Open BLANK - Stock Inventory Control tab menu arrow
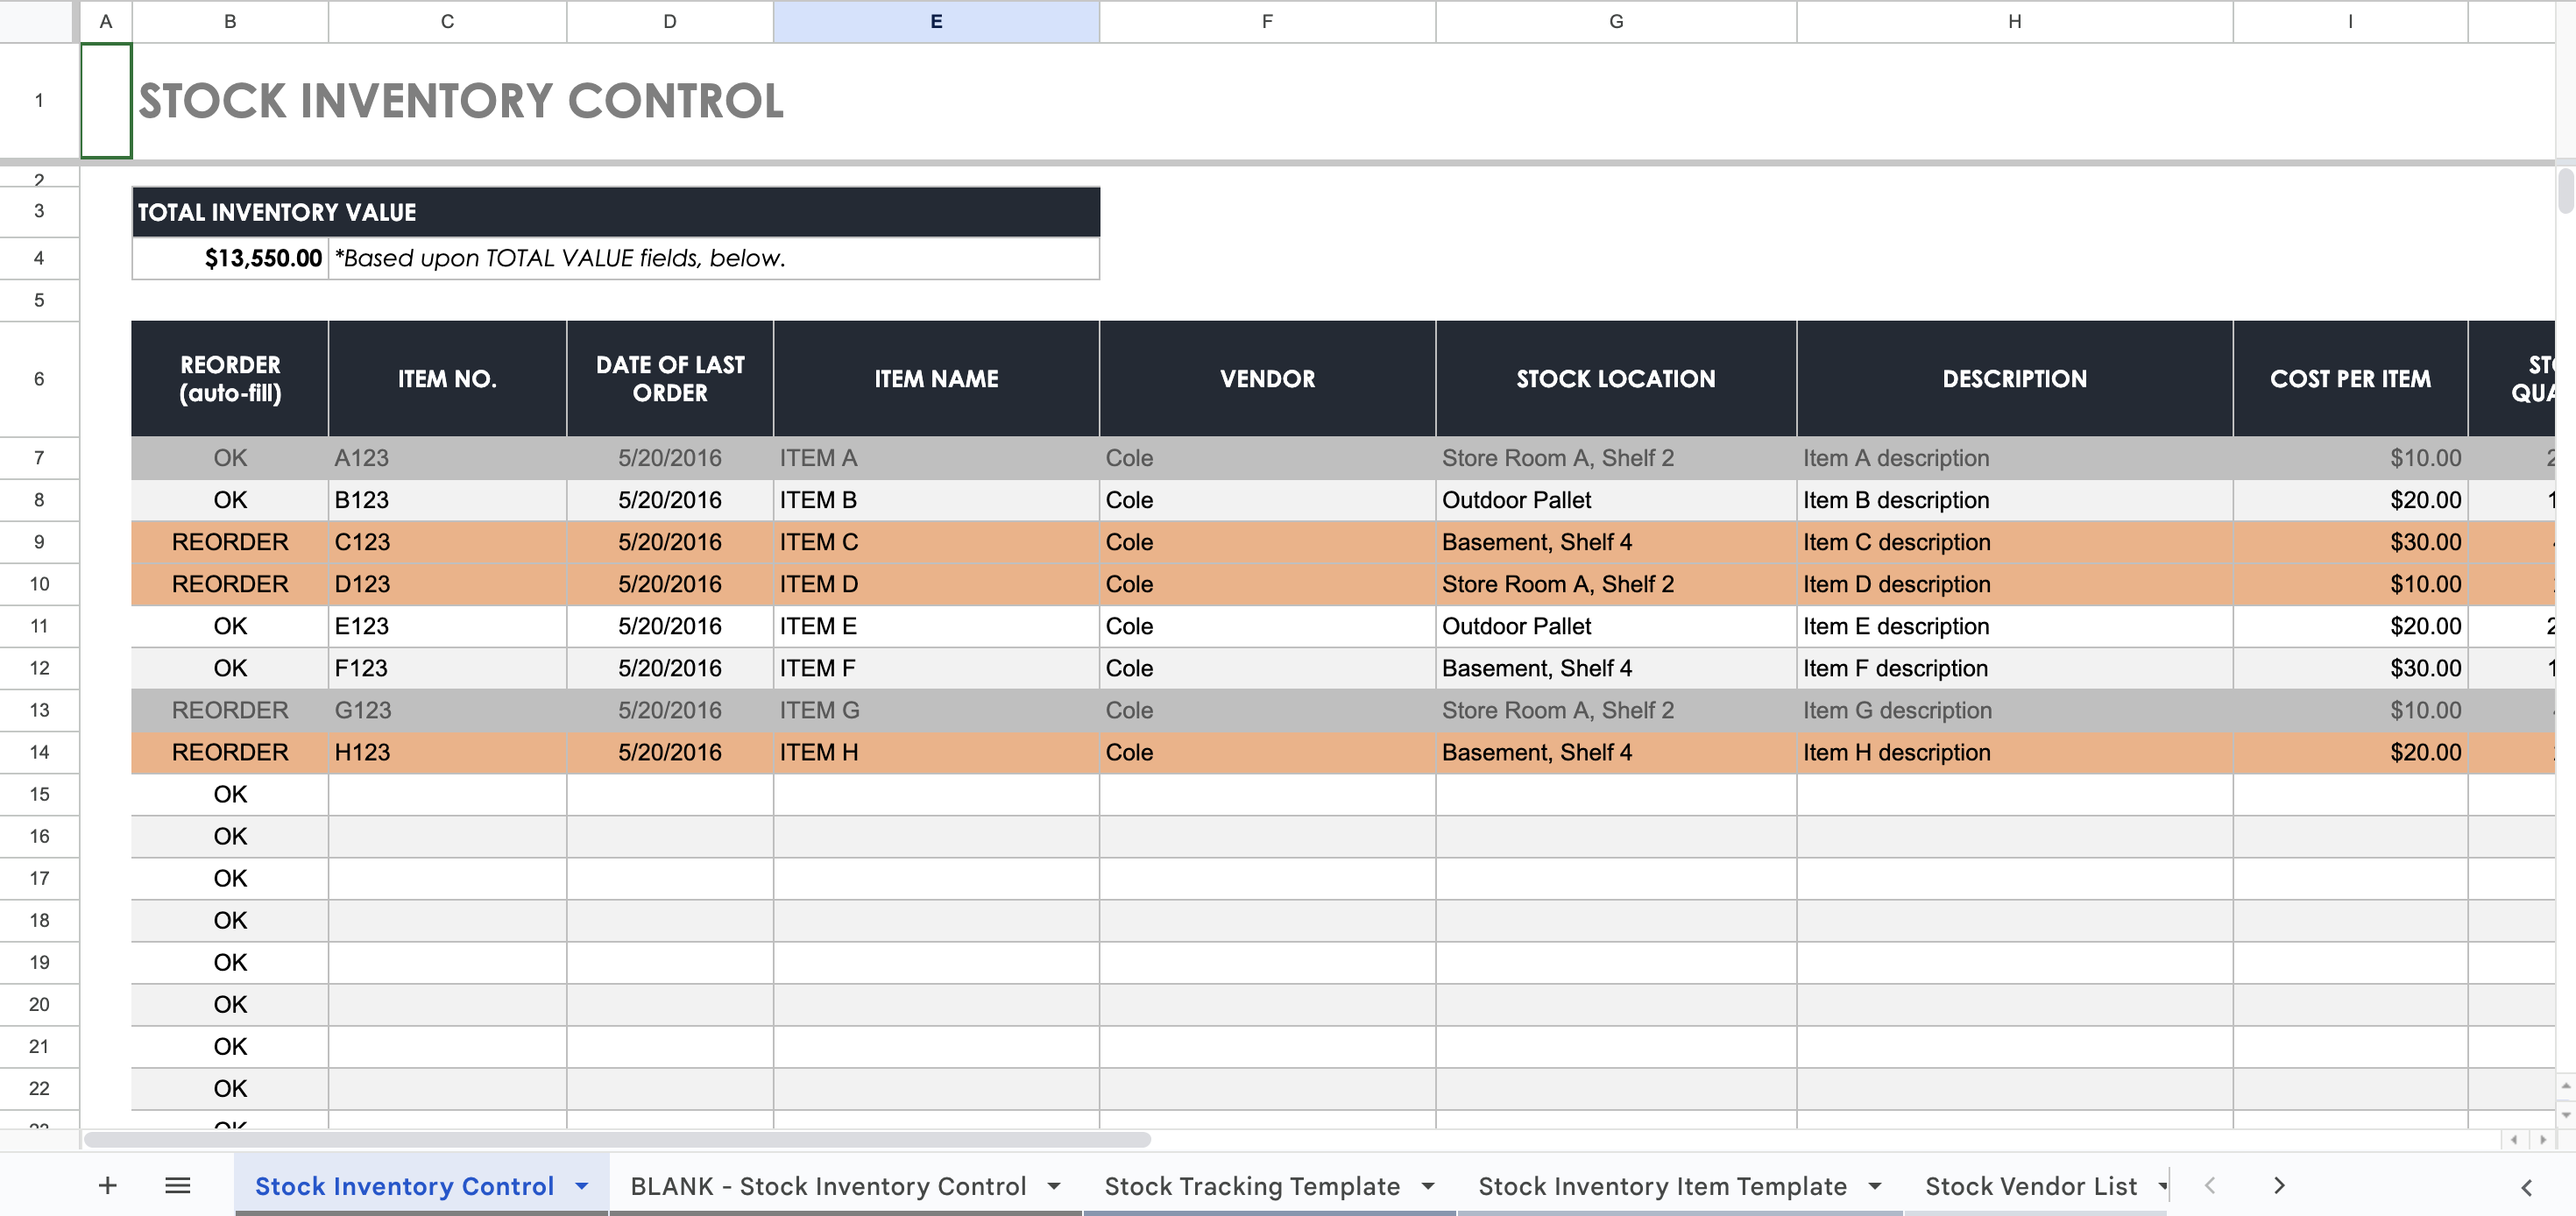The image size is (2576, 1216). [1054, 1186]
